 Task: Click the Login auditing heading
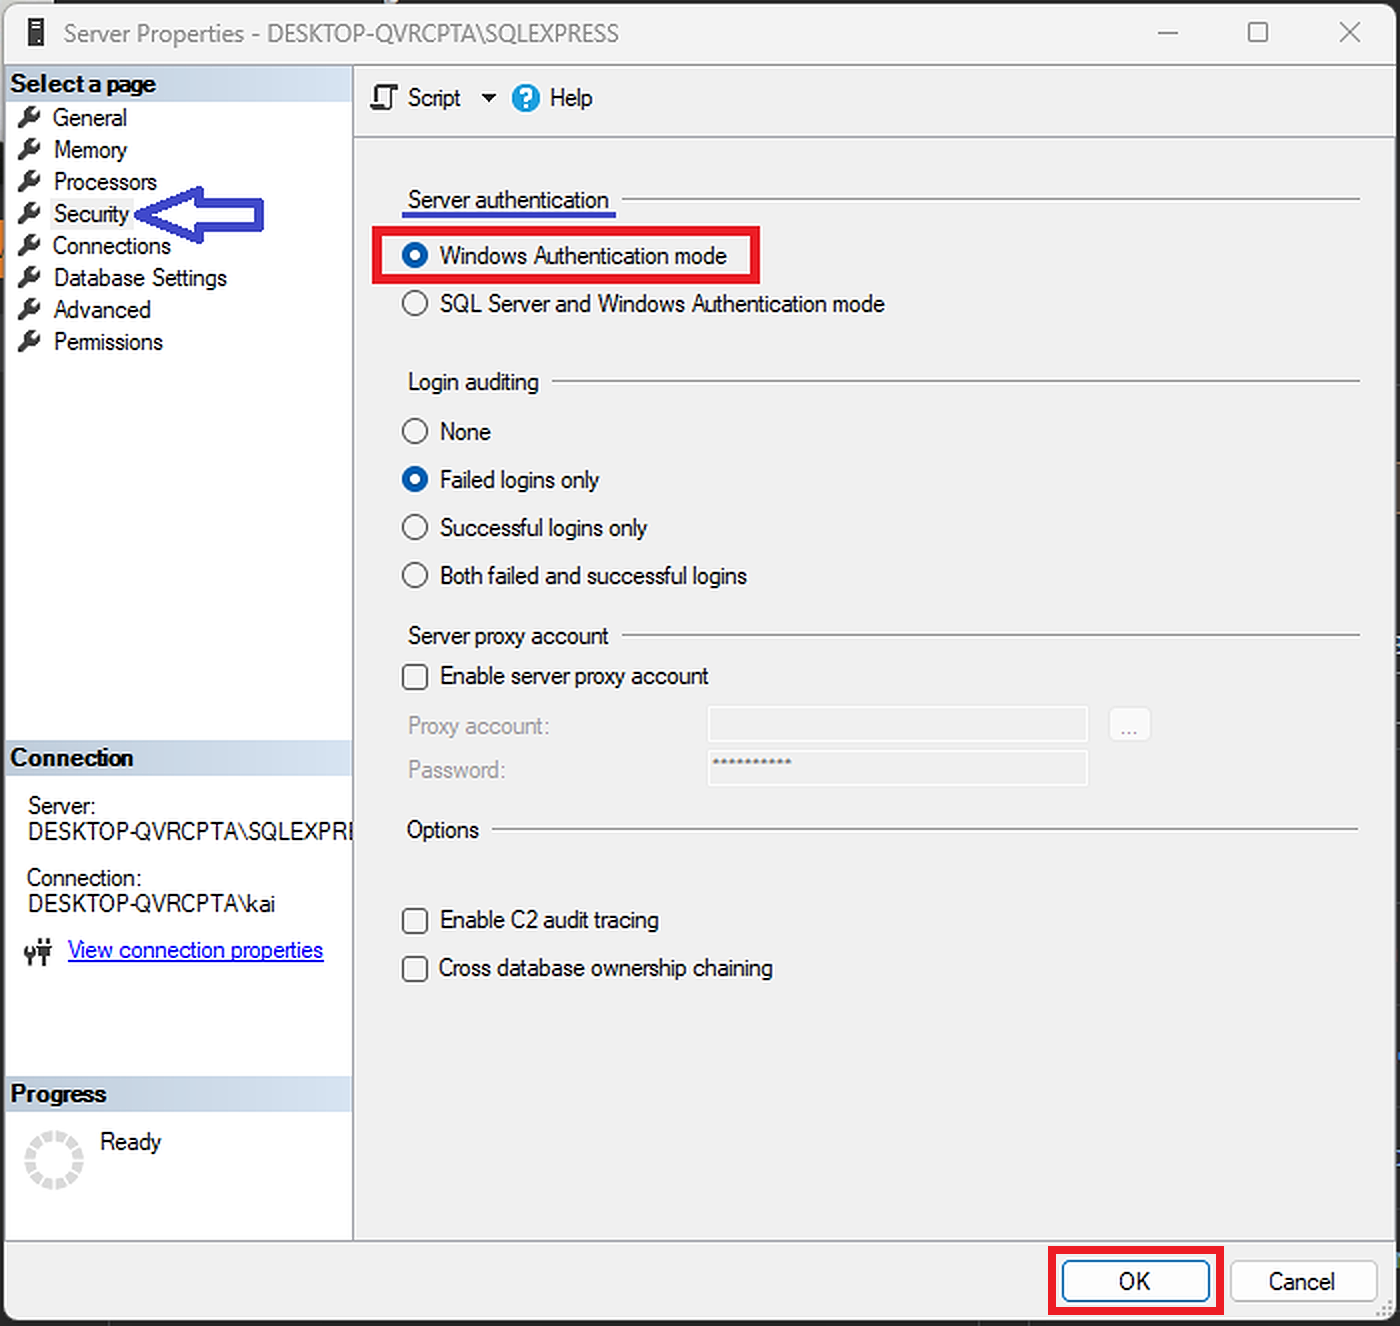(x=473, y=382)
